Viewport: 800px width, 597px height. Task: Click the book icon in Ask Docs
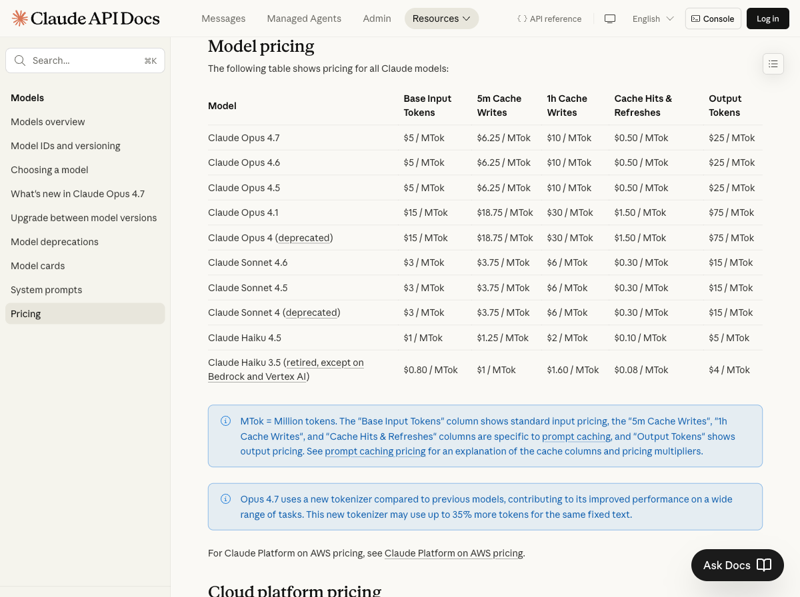tap(764, 565)
